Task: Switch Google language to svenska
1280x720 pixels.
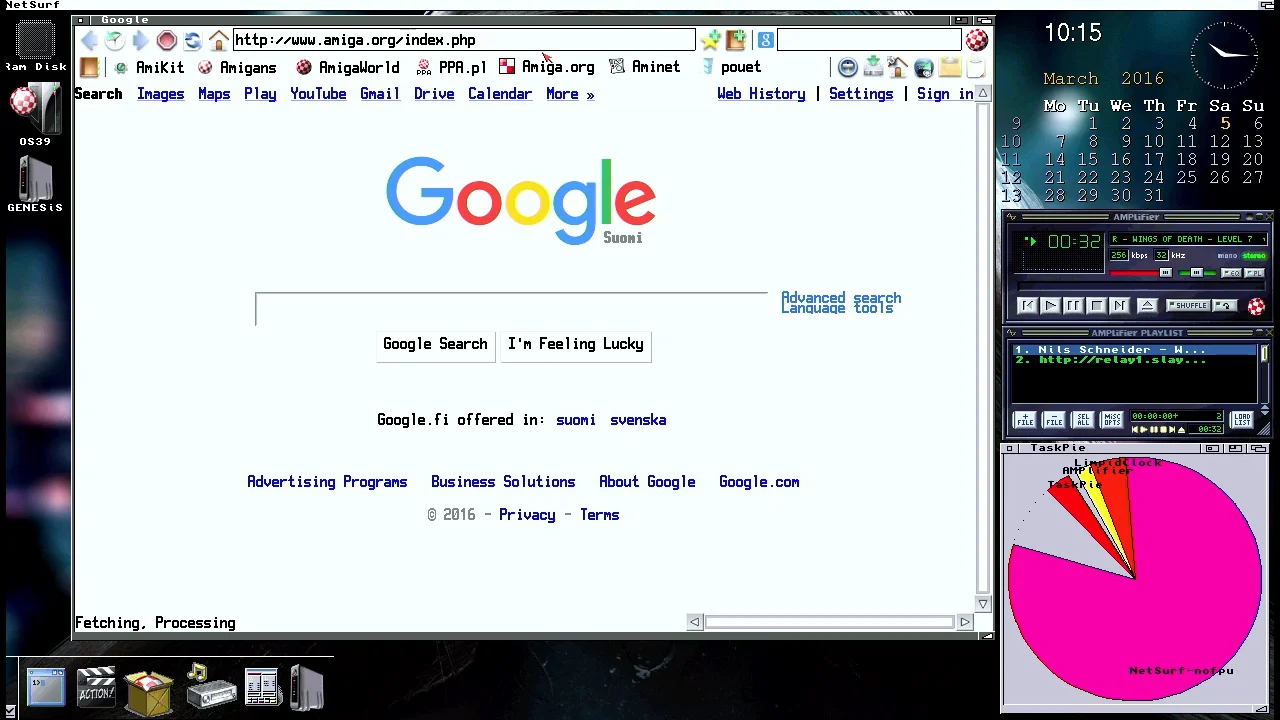Action: 638,420
